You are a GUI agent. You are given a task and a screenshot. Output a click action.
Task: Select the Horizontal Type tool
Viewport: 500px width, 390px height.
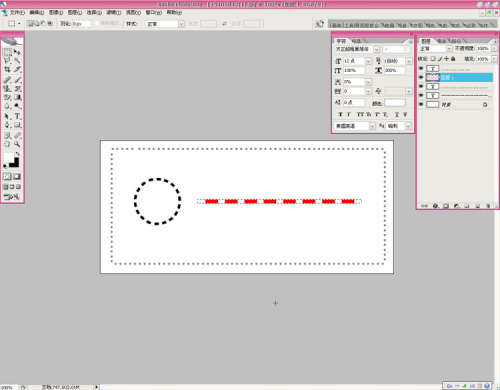coord(17,116)
